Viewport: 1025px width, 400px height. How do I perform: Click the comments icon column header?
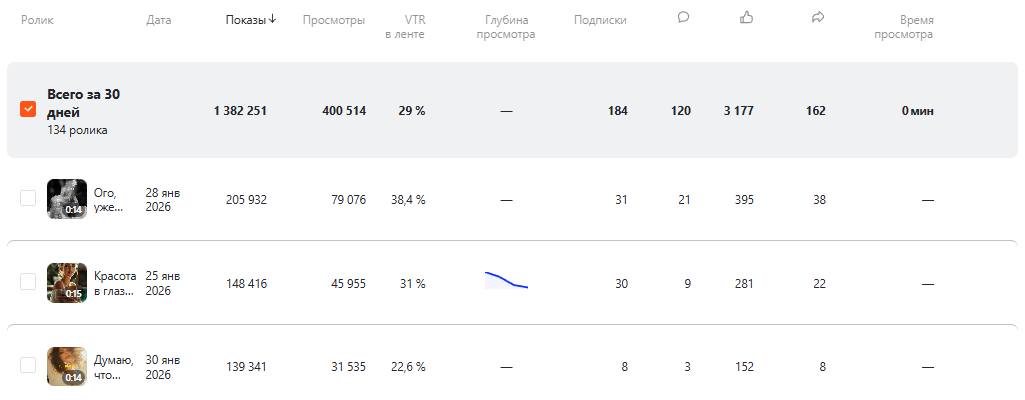click(683, 17)
